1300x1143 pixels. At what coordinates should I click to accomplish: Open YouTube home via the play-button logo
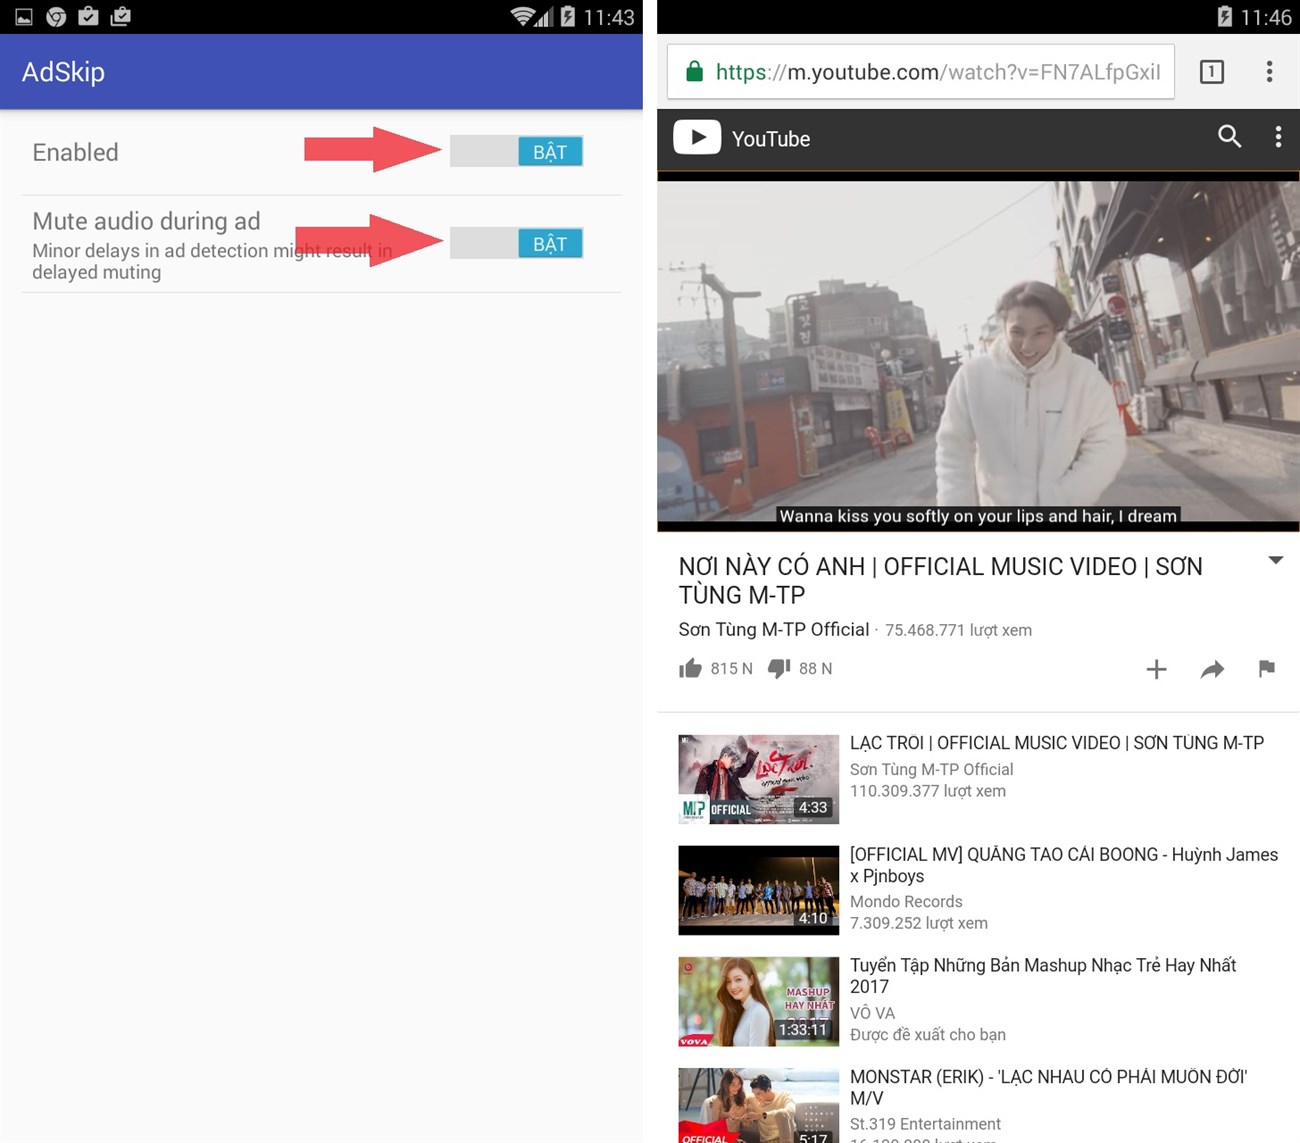[x=697, y=138]
